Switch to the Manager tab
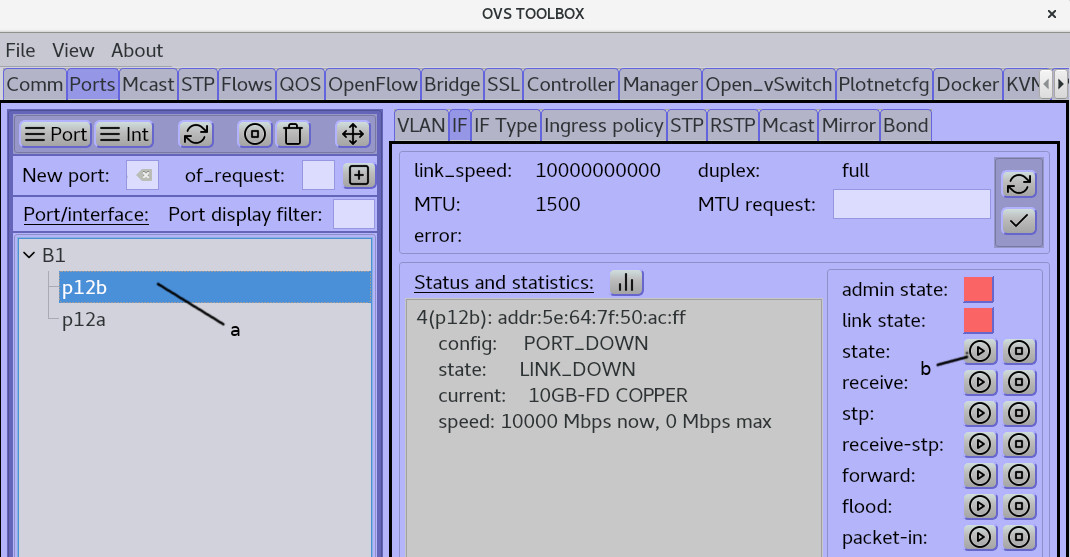The height and width of the screenshot is (557, 1070). 661,85
